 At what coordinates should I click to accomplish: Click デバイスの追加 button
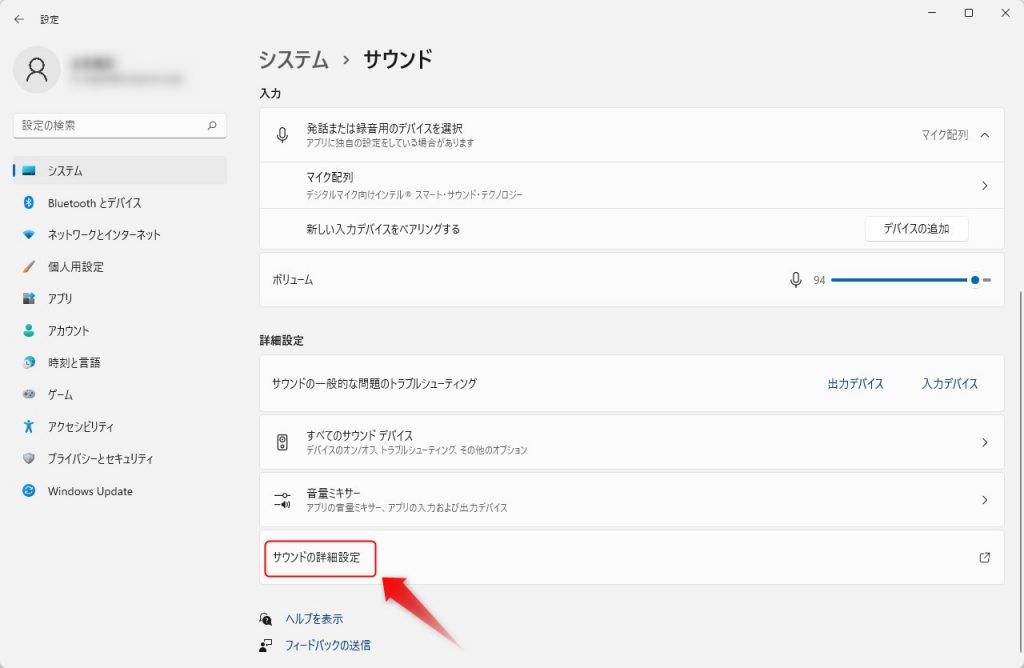click(916, 229)
